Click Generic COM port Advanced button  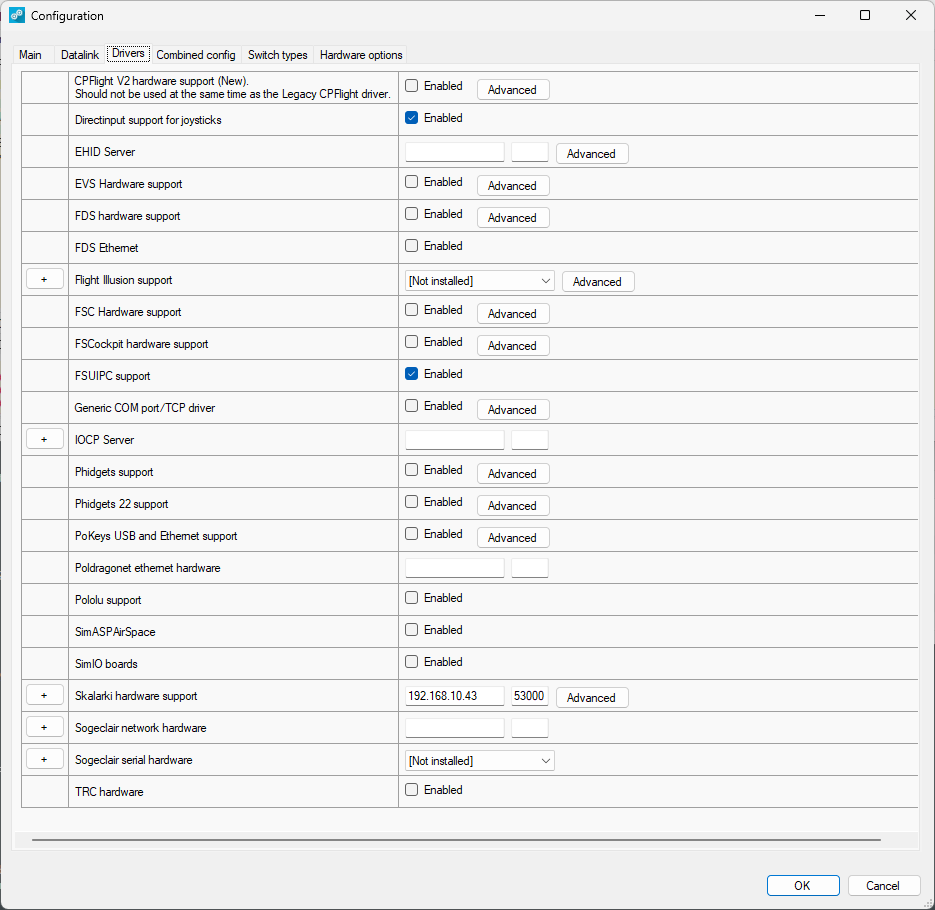(513, 410)
